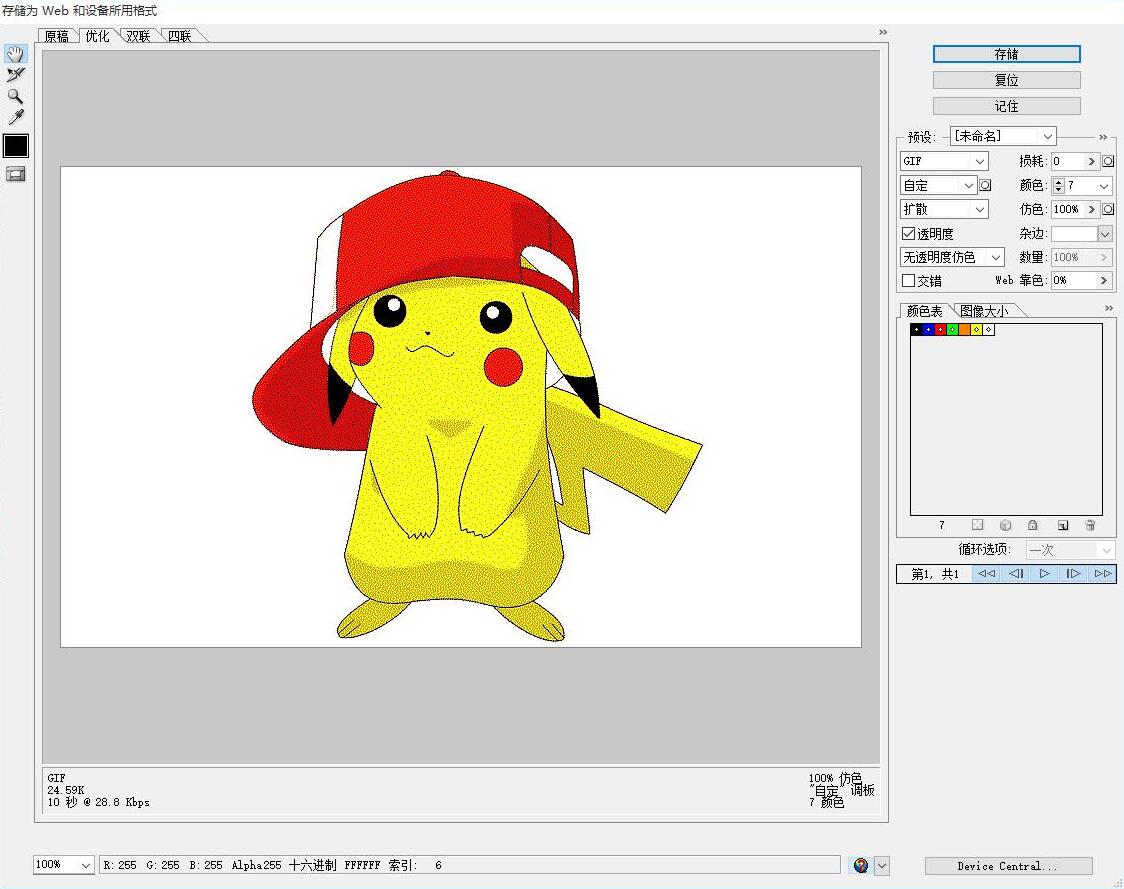Click the 存储 save button
1124x889 pixels.
[1006, 54]
